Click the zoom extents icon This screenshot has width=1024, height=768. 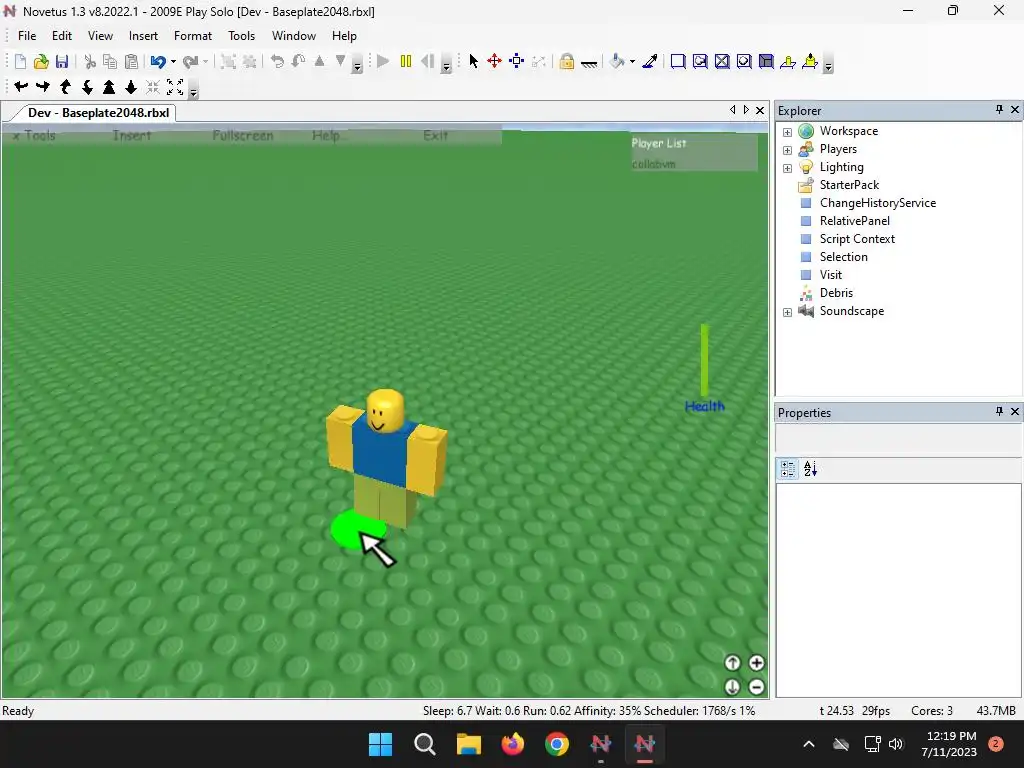pyautogui.click(x=175, y=86)
